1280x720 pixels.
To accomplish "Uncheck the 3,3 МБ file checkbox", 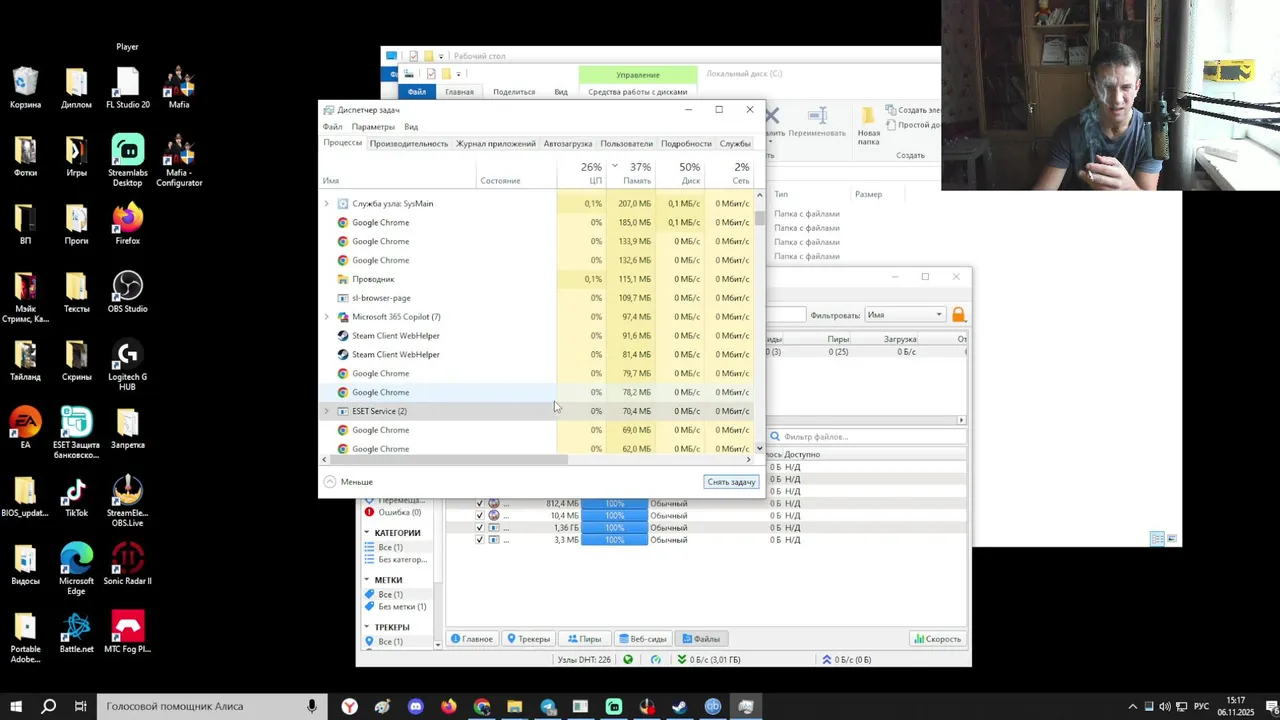I will tap(479, 539).
